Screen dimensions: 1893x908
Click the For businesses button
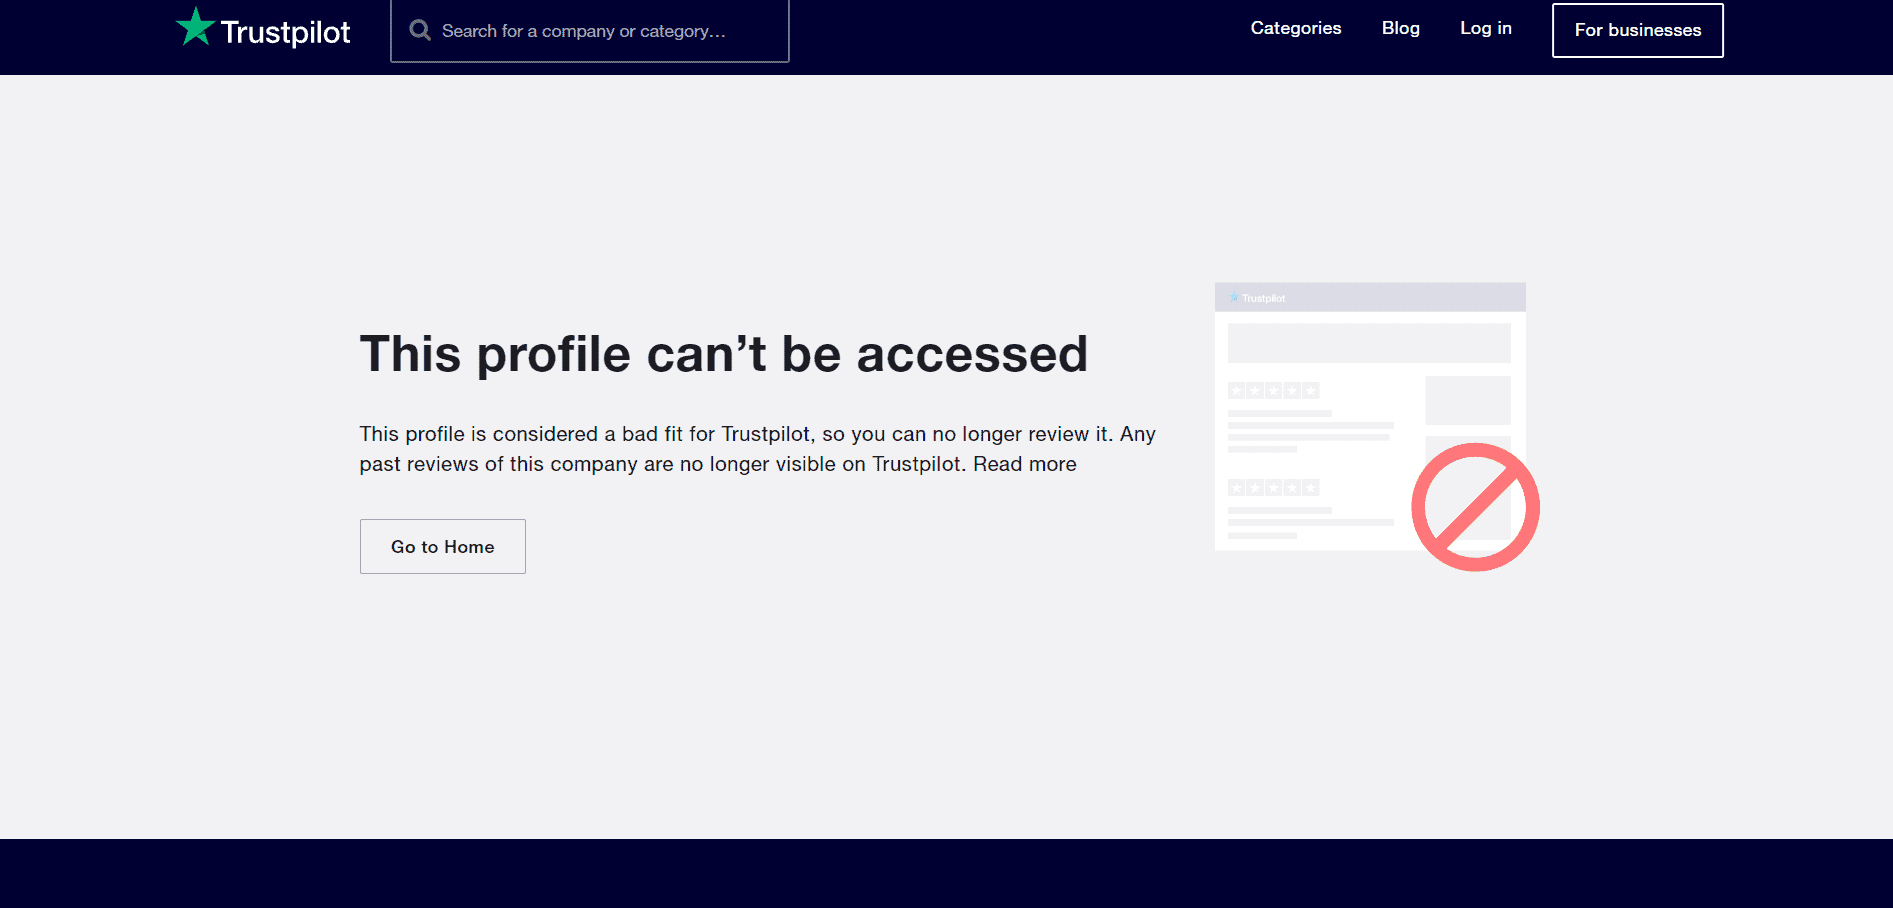click(1638, 30)
